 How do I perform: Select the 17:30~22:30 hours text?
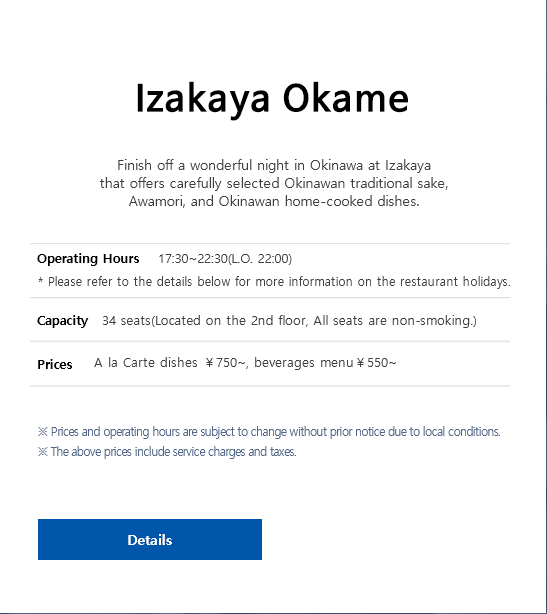(193, 258)
